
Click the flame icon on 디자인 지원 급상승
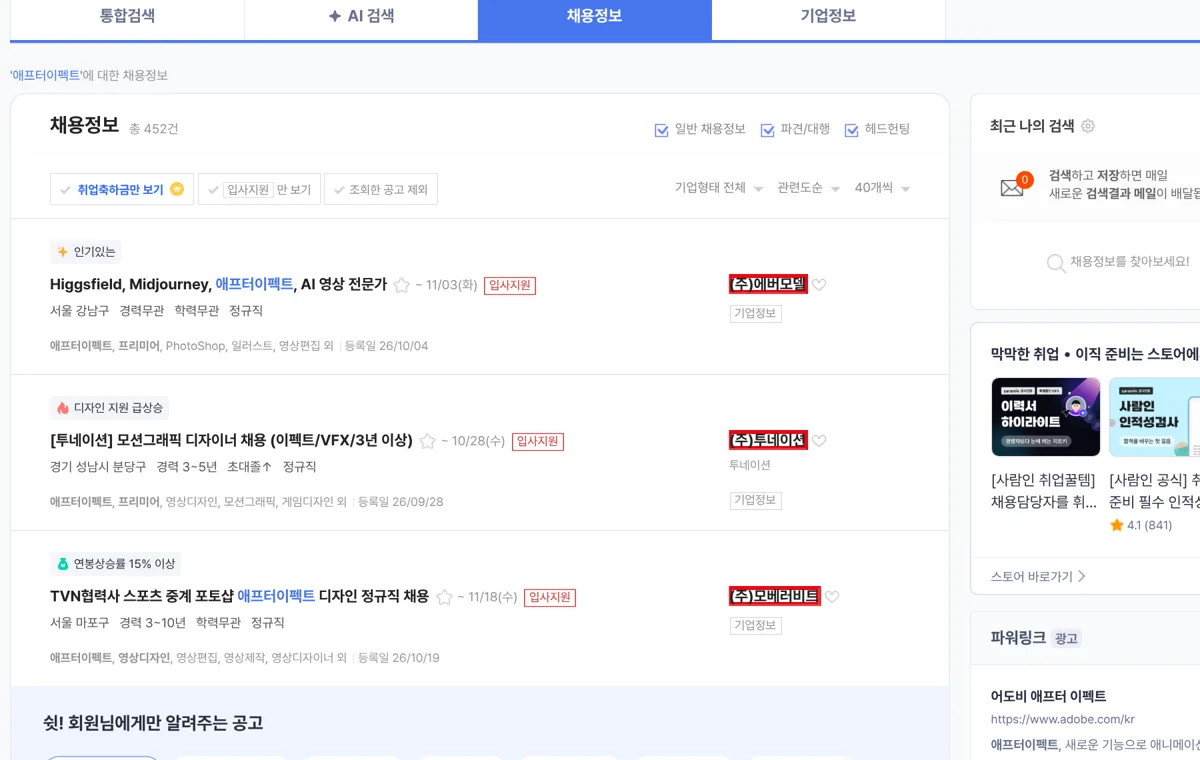click(63, 408)
